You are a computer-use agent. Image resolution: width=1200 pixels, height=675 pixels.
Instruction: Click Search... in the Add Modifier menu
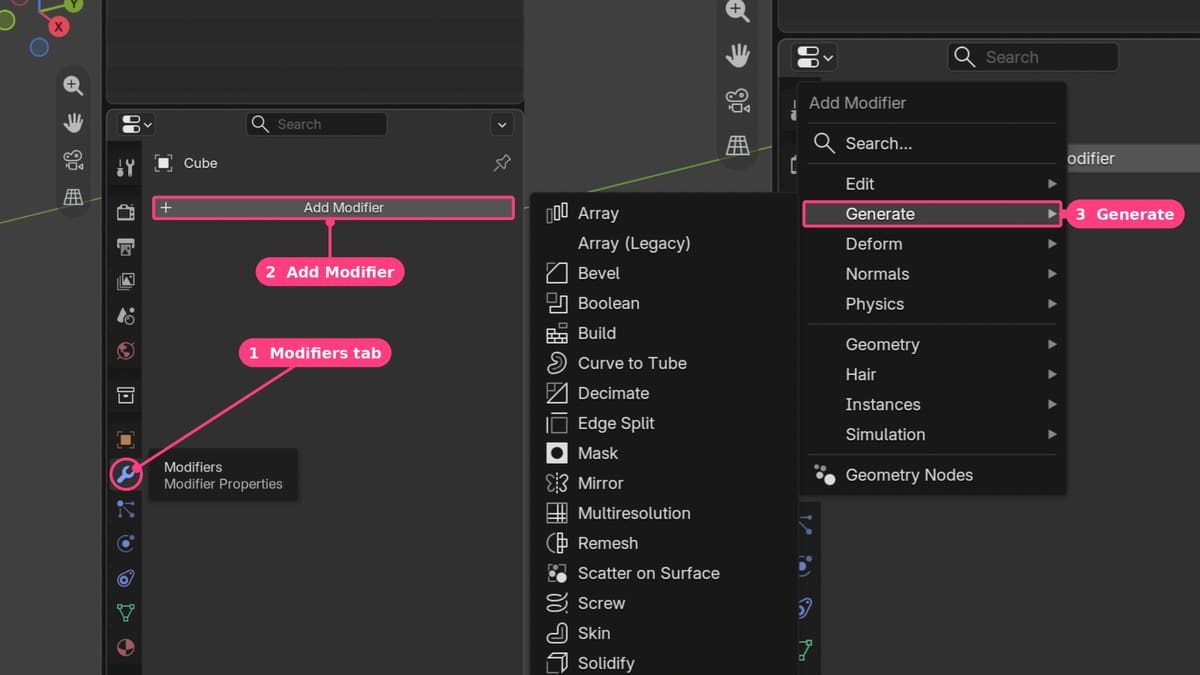tap(932, 143)
